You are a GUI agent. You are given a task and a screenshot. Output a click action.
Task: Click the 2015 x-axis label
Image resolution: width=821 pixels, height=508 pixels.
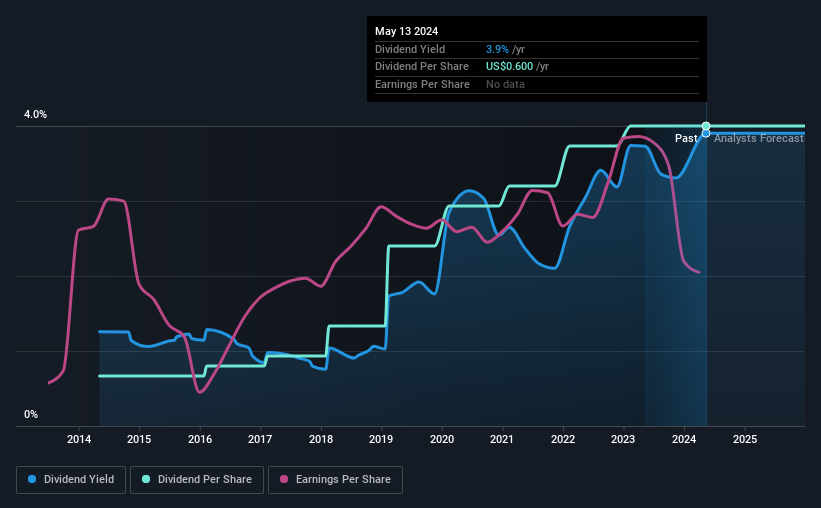coord(139,439)
